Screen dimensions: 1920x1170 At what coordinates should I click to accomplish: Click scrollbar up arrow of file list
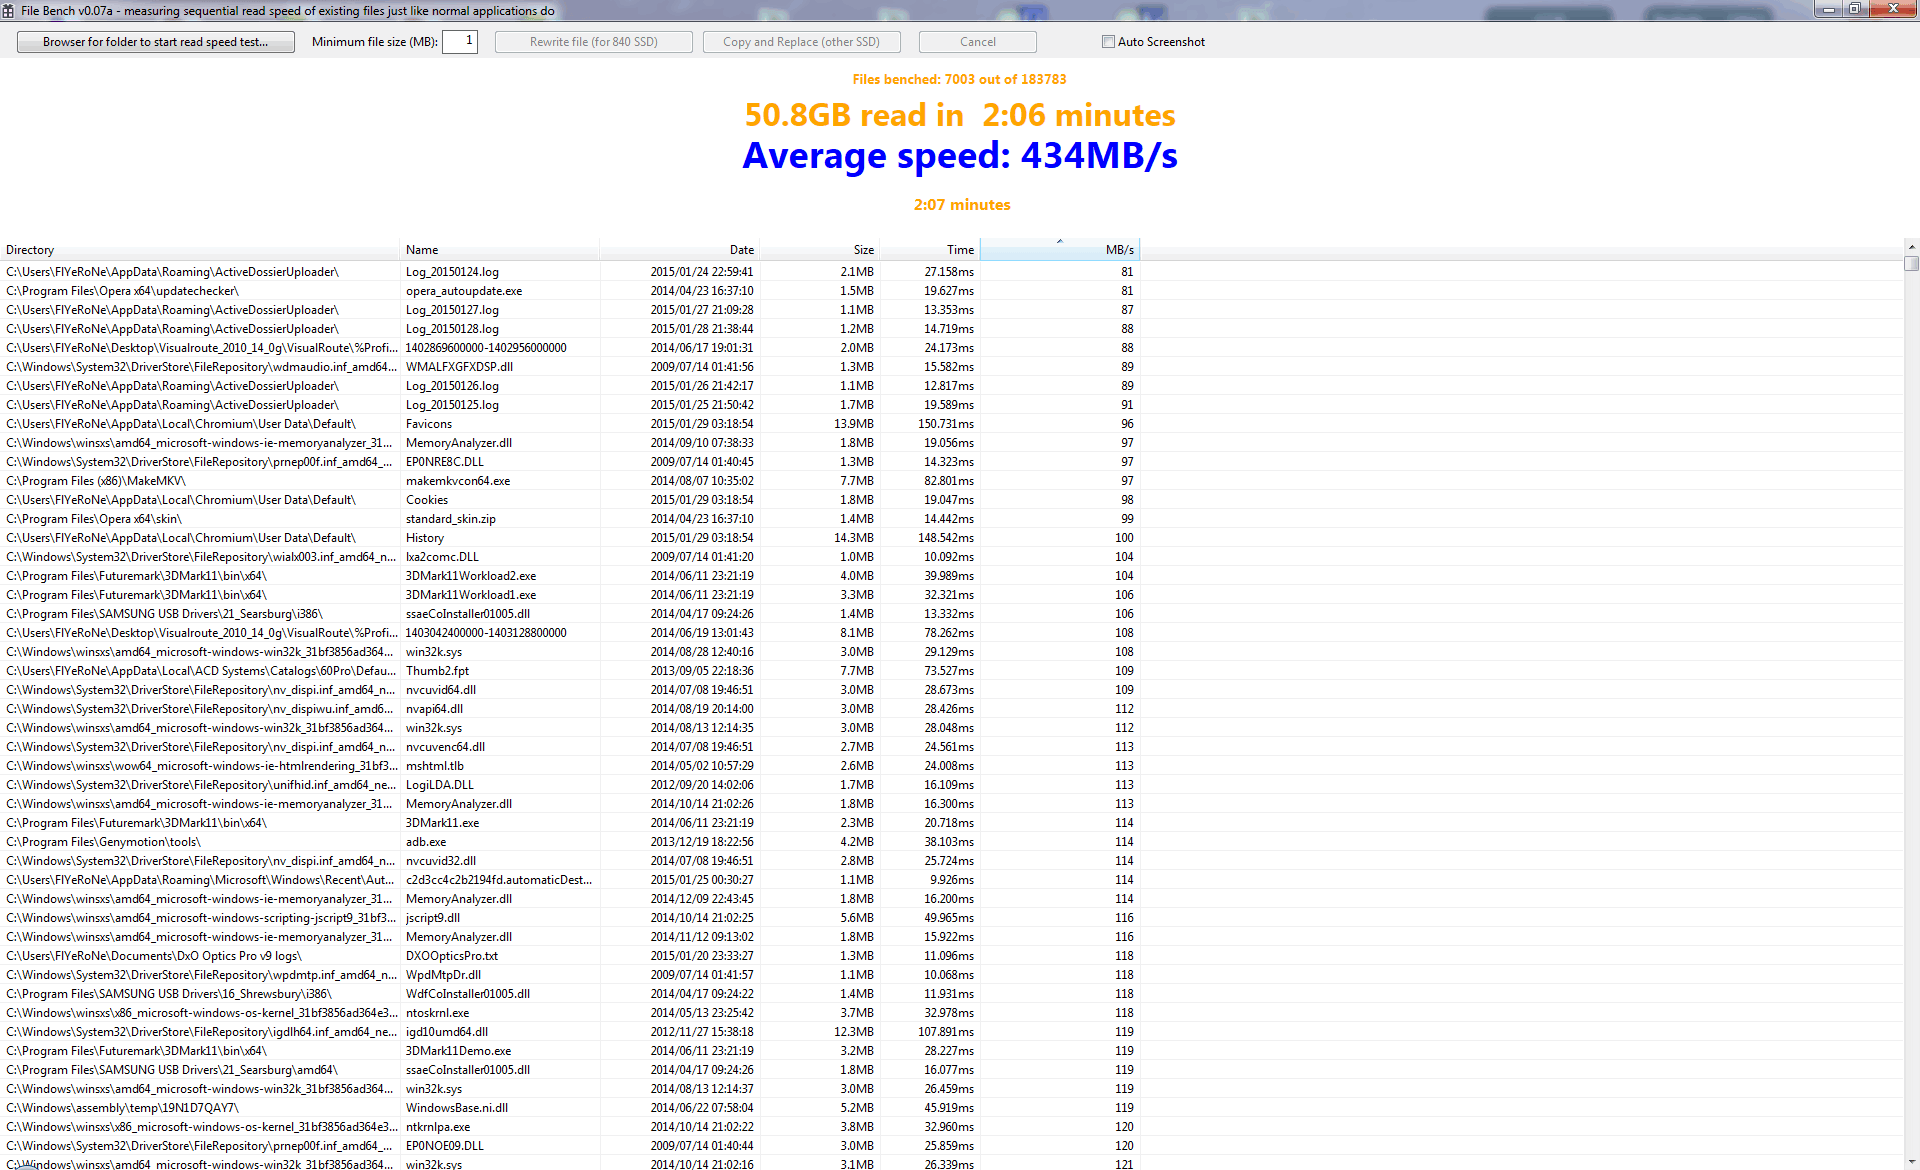tap(1911, 247)
